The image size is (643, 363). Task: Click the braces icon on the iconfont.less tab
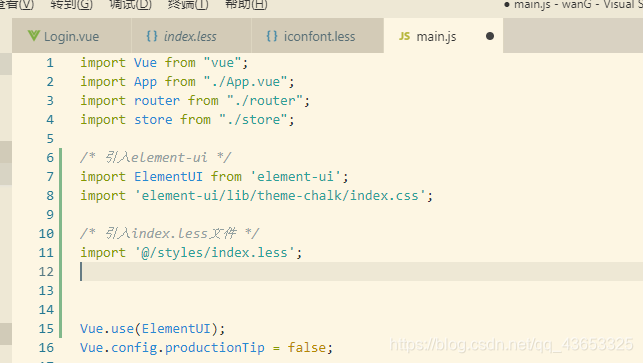272,36
